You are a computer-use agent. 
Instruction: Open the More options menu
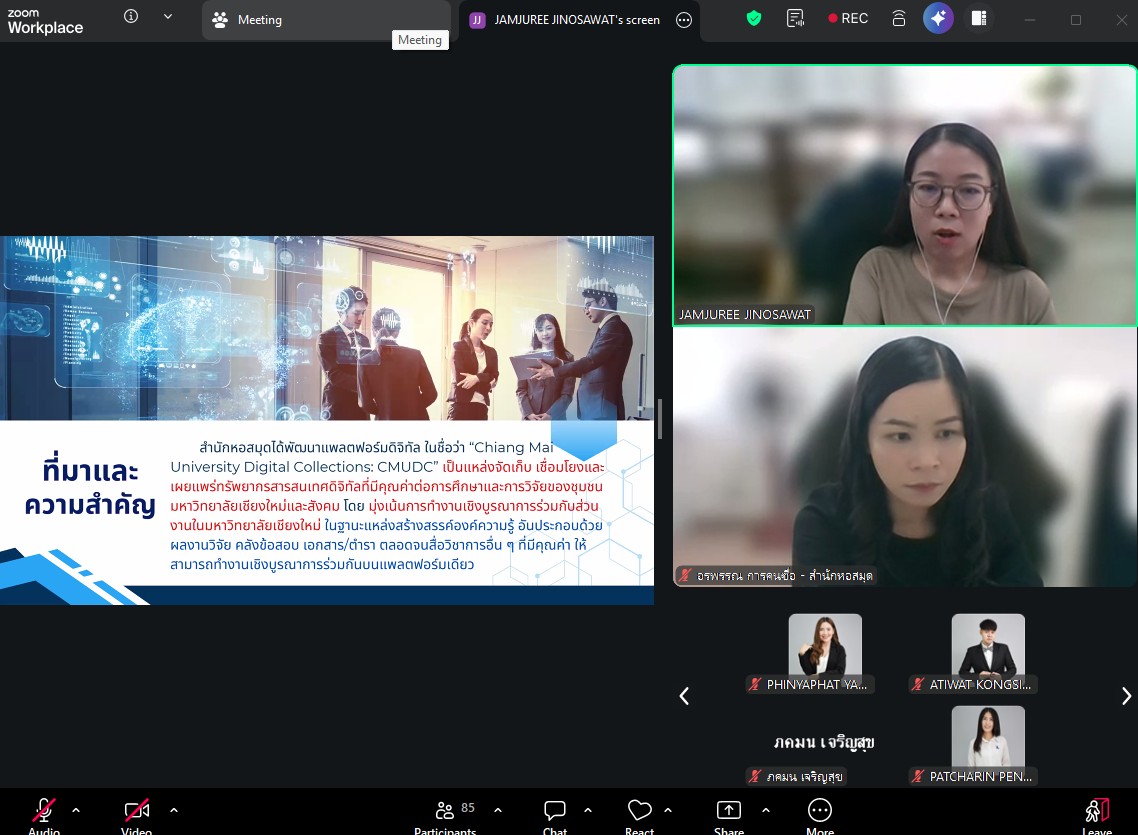[x=819, y=811]
